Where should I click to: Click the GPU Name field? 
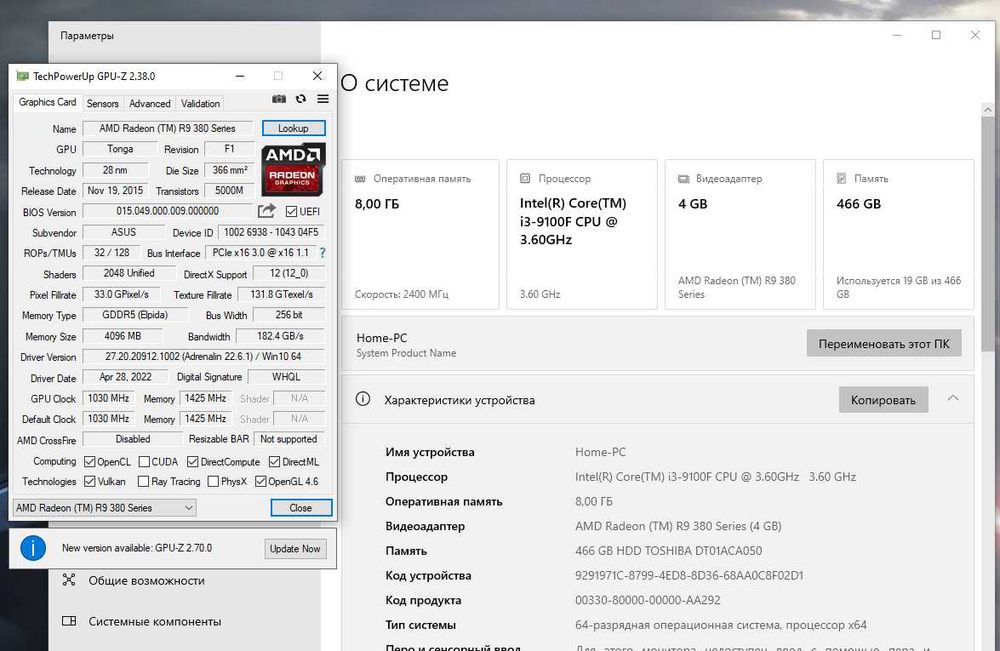(x=168, y=128)
